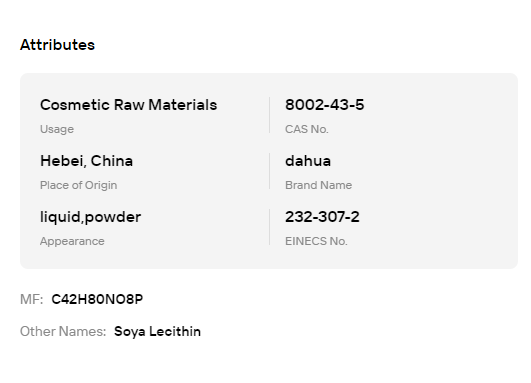Click the MF: label

click(x=31, y=299)
